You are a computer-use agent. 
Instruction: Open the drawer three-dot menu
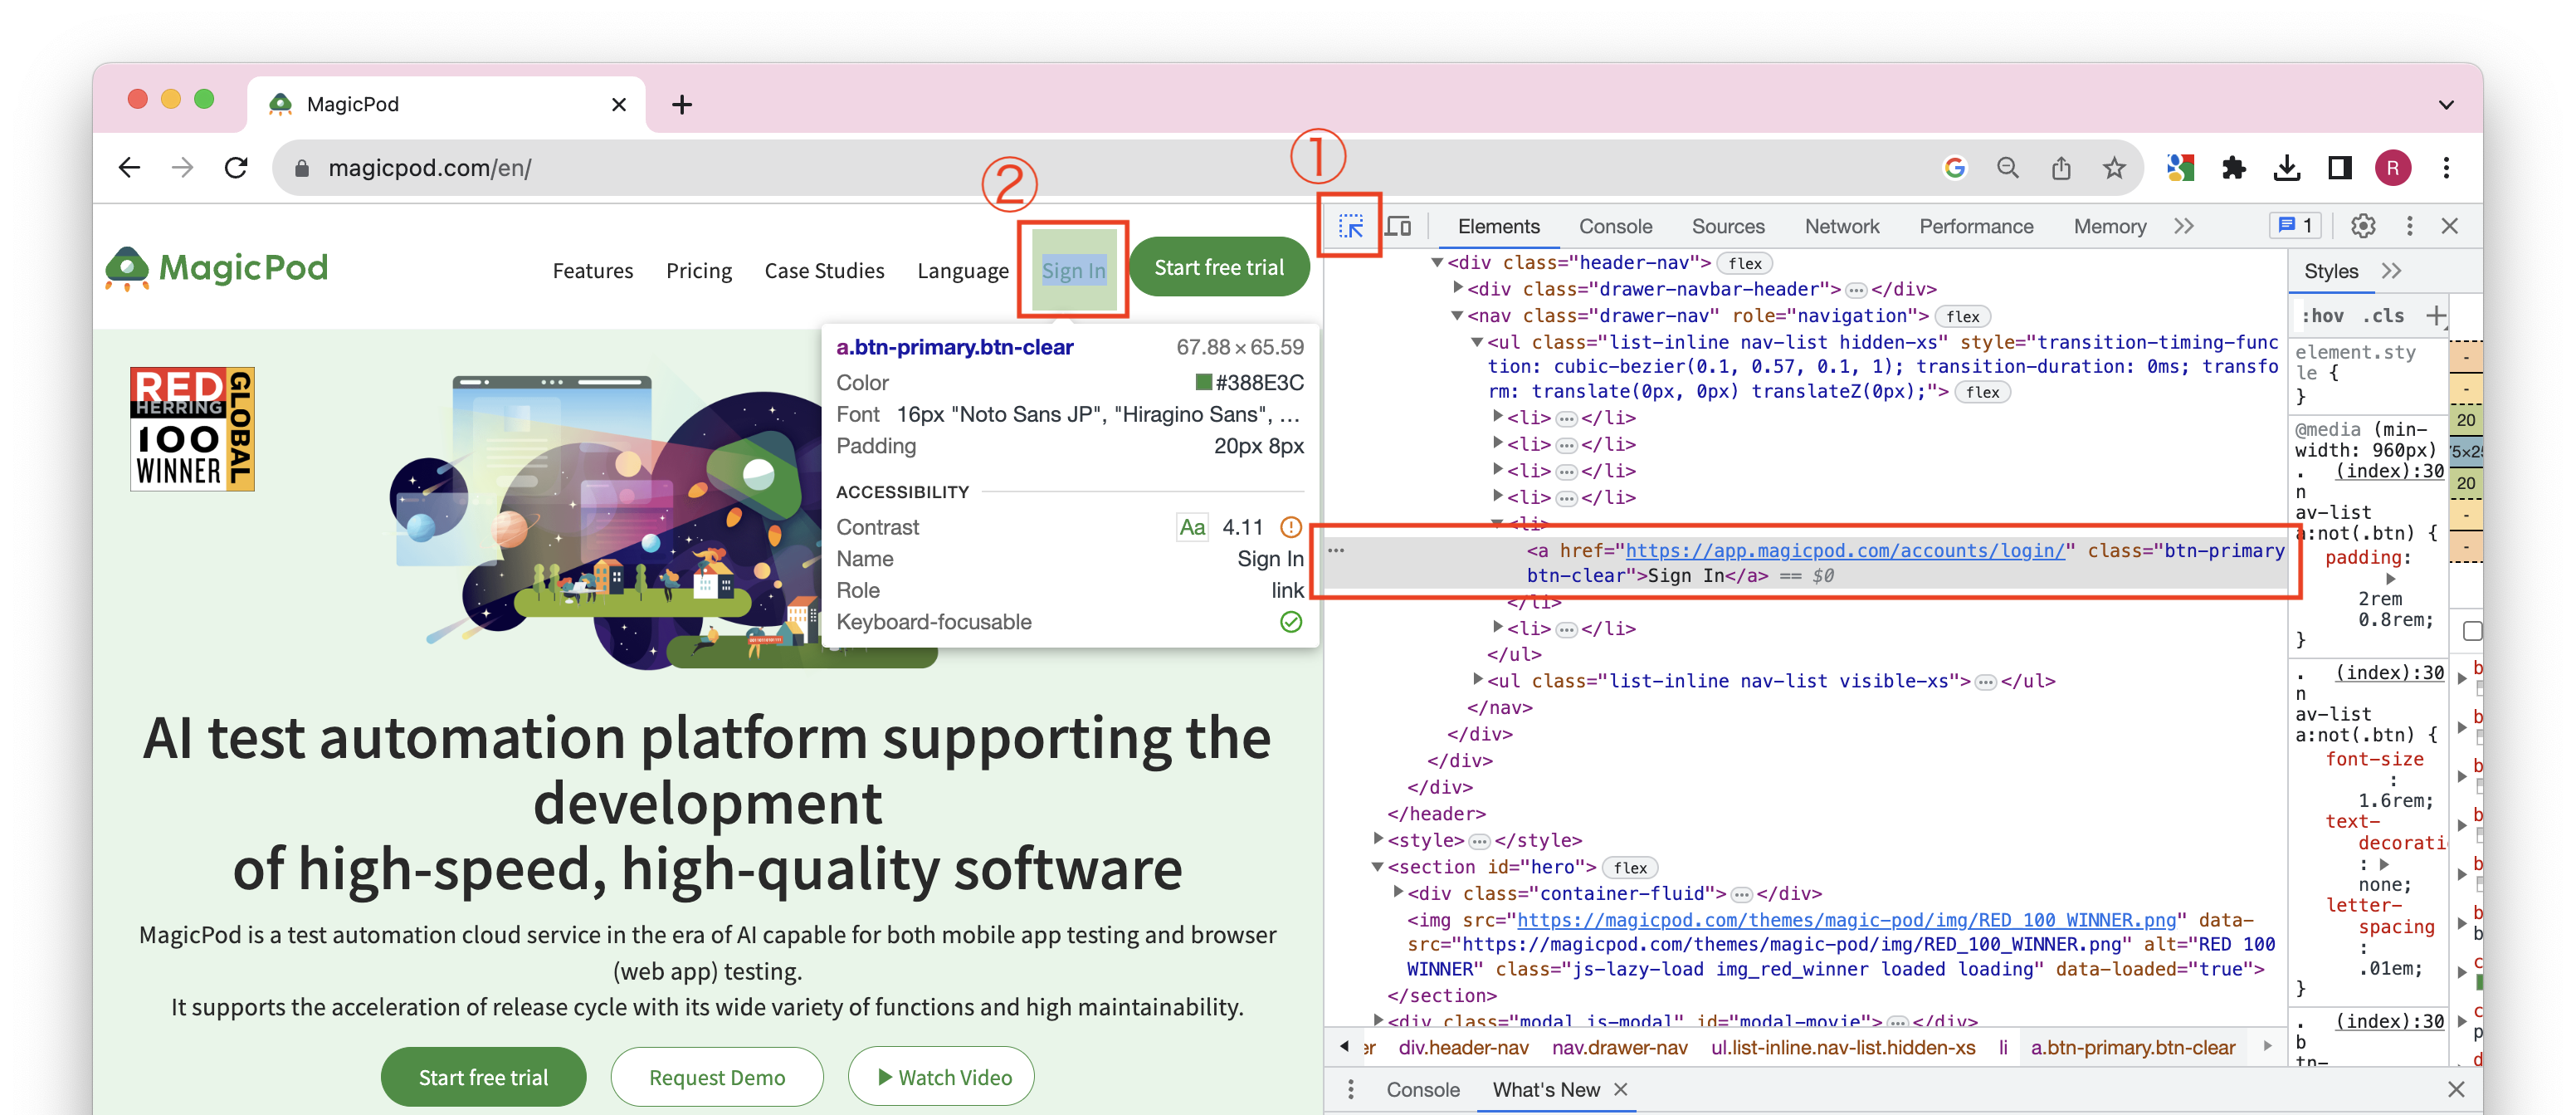[1351, 1089]
